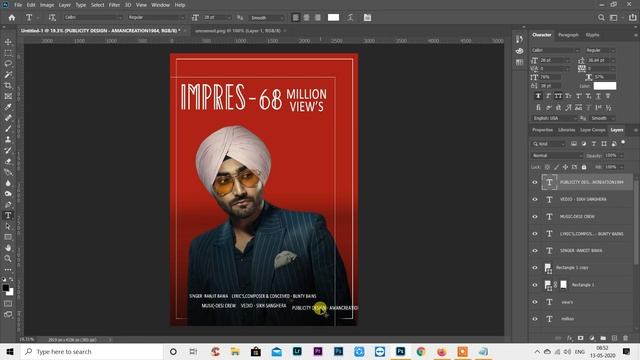Select the Blur tool
Screen dimensions: 640x360
(8, 183)
